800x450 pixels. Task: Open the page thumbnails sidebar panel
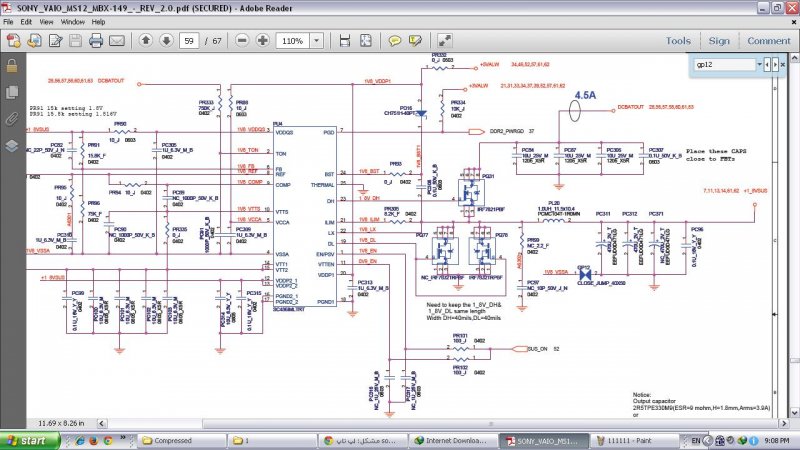12,92
